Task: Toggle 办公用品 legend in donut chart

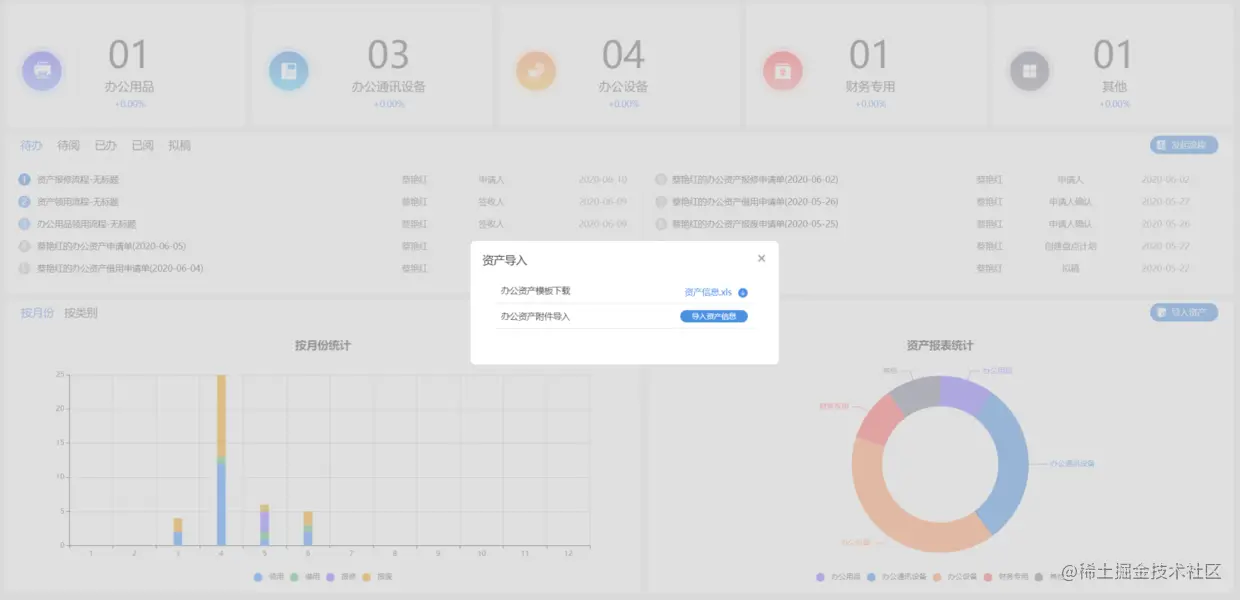Action: [x=836, y=577]
